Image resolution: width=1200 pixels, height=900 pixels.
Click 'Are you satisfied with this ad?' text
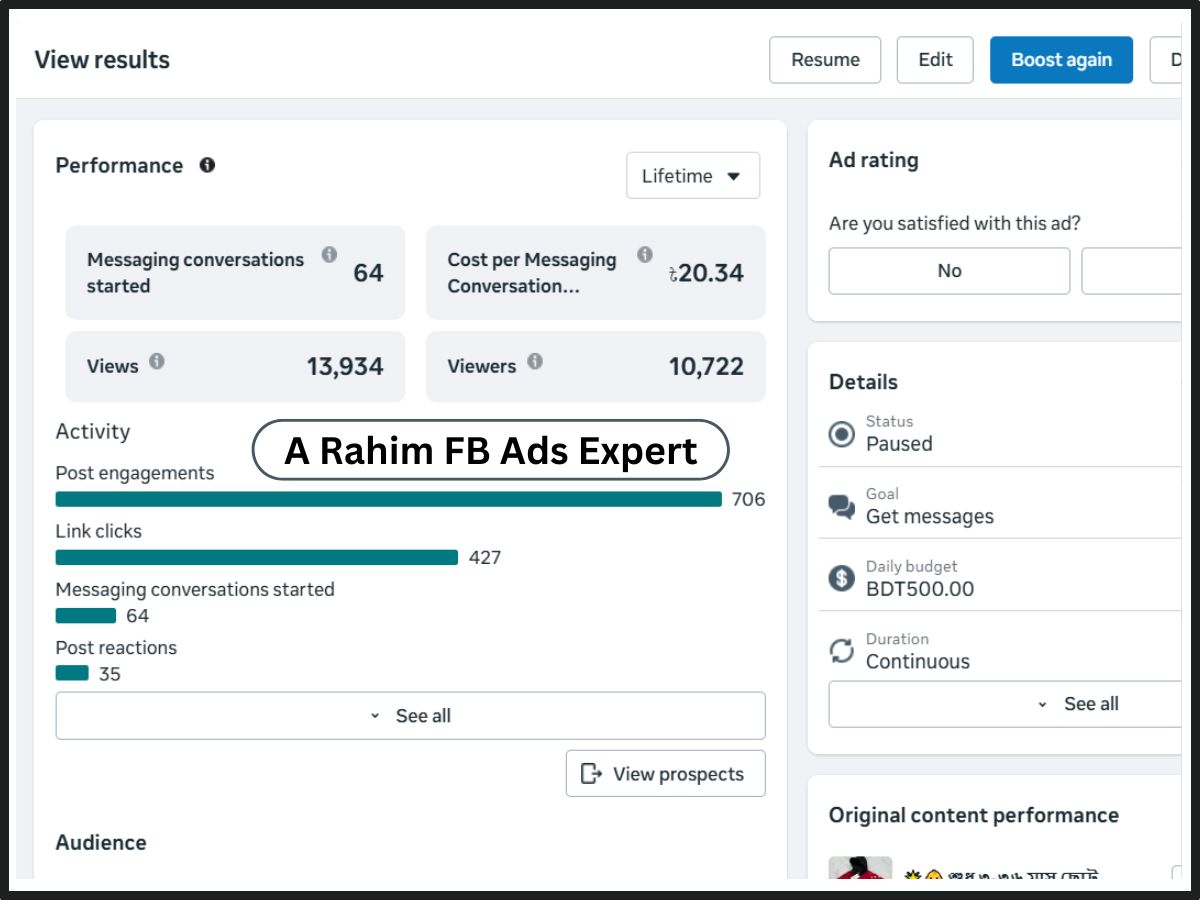pos(955,224)
